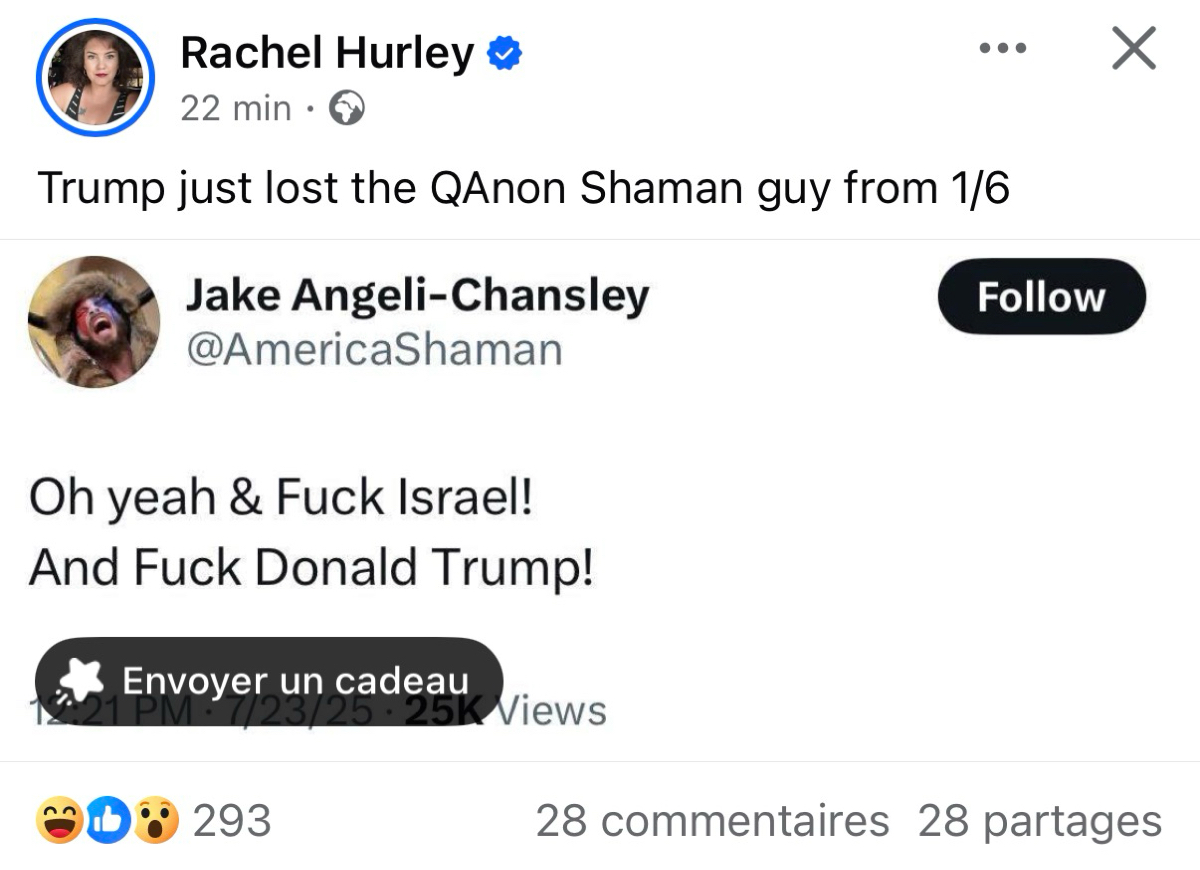
Task: Click the embedded tweet text
Action: 311,532
